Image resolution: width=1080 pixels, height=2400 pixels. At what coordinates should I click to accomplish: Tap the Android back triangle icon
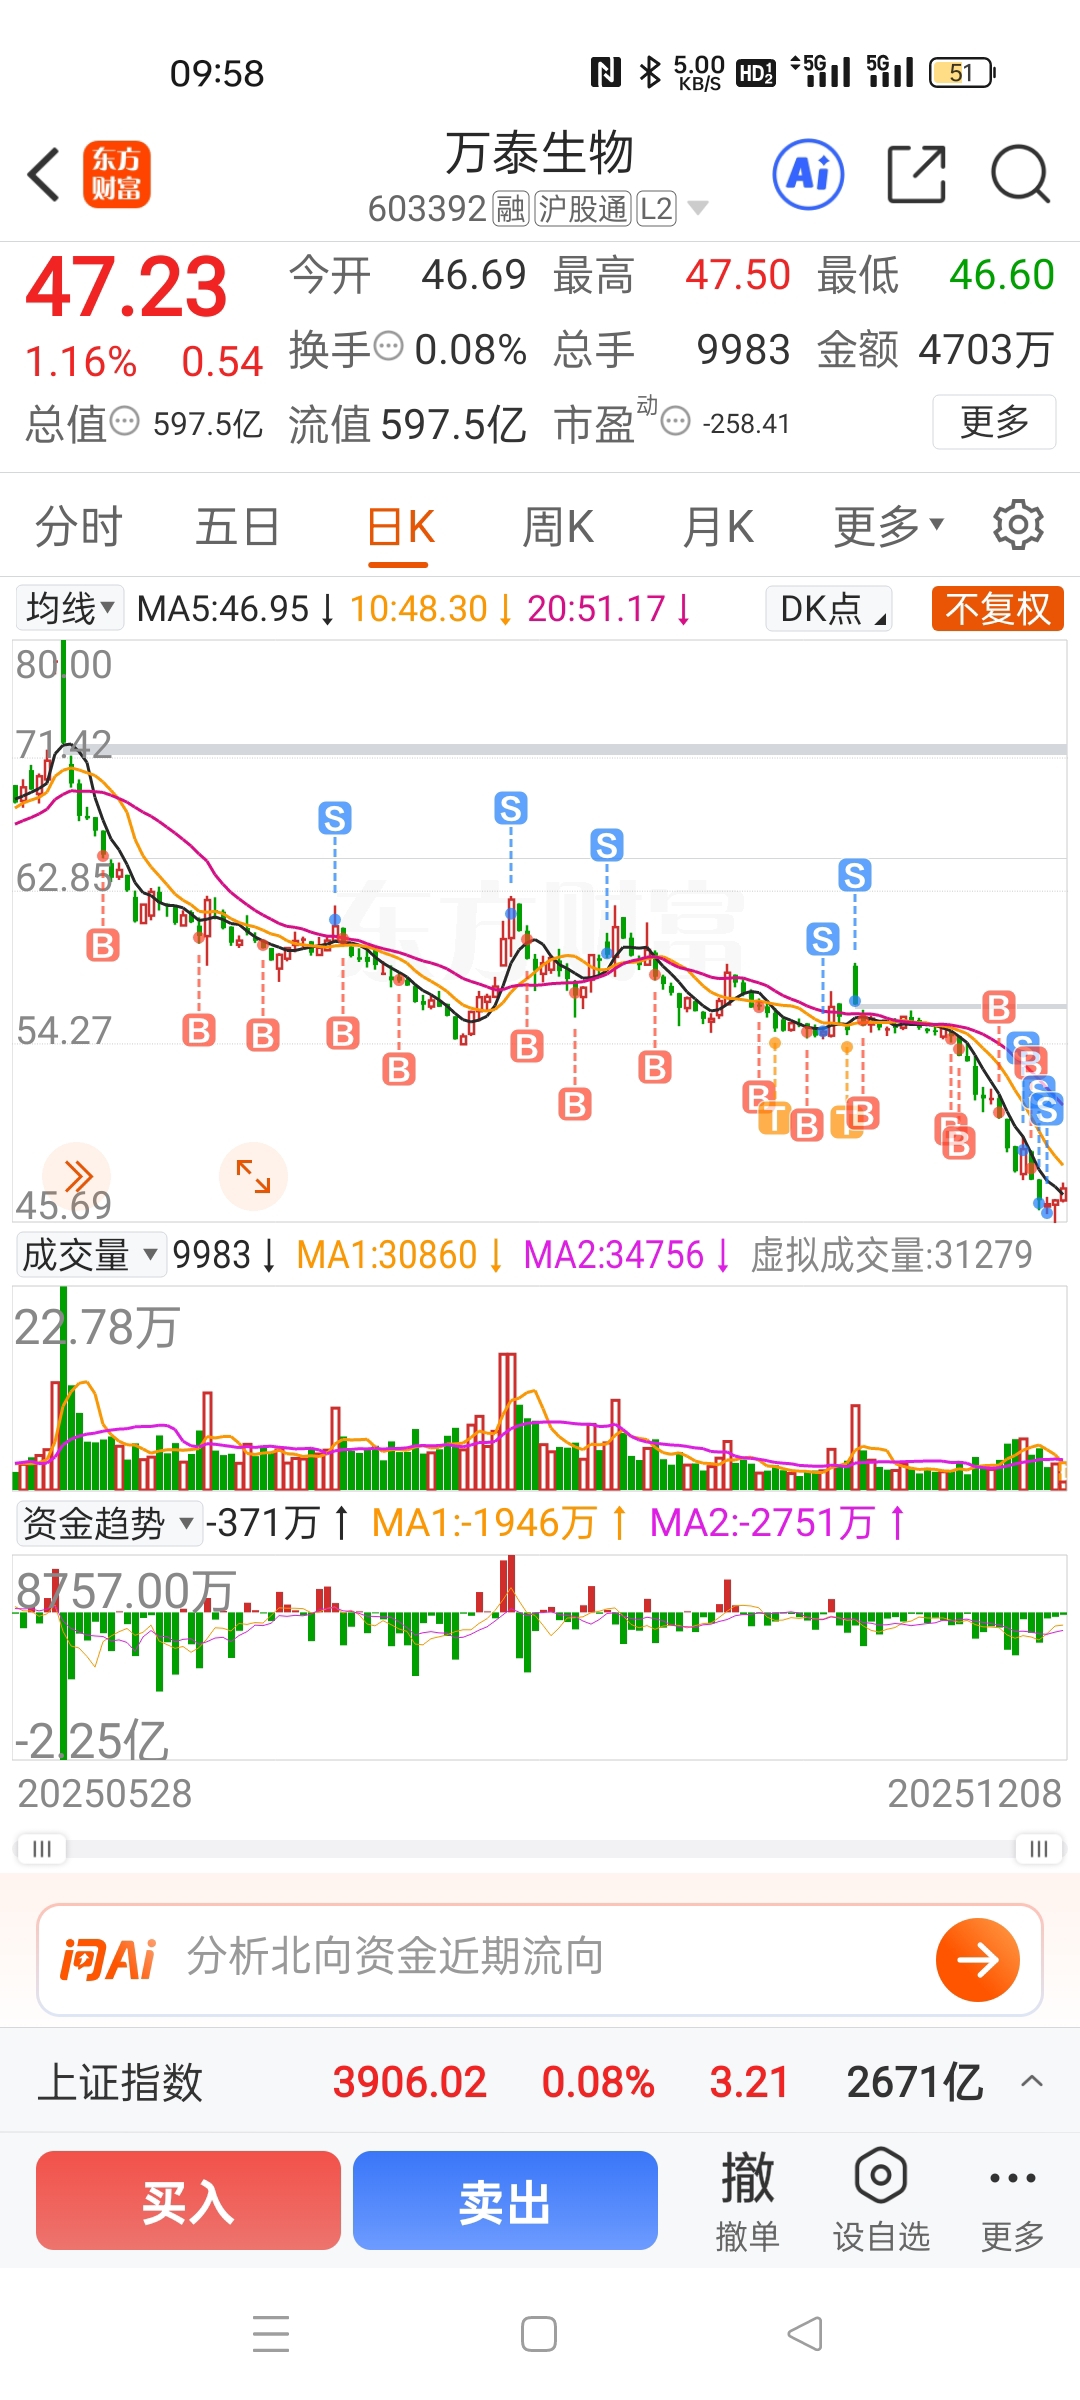coord(805,2334)
